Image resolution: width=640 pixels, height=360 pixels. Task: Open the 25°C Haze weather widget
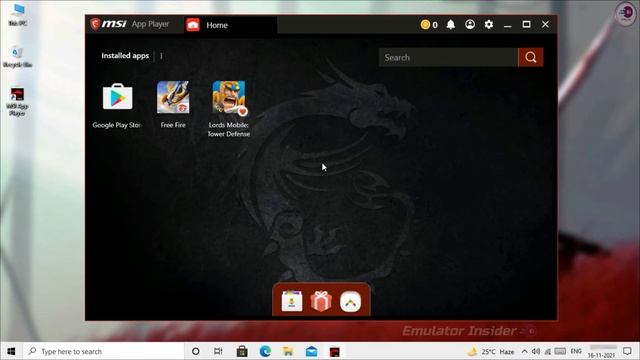[x=491, y=351]
